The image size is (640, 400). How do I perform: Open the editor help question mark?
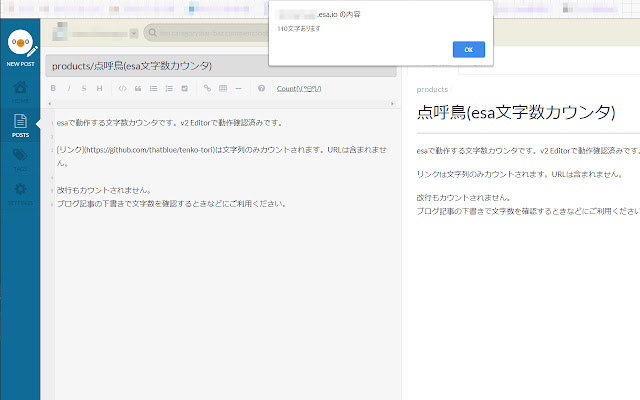pos(261,88)
